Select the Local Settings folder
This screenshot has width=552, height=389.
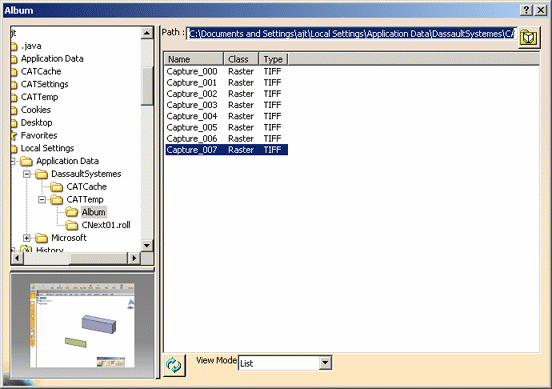(48, 148)
